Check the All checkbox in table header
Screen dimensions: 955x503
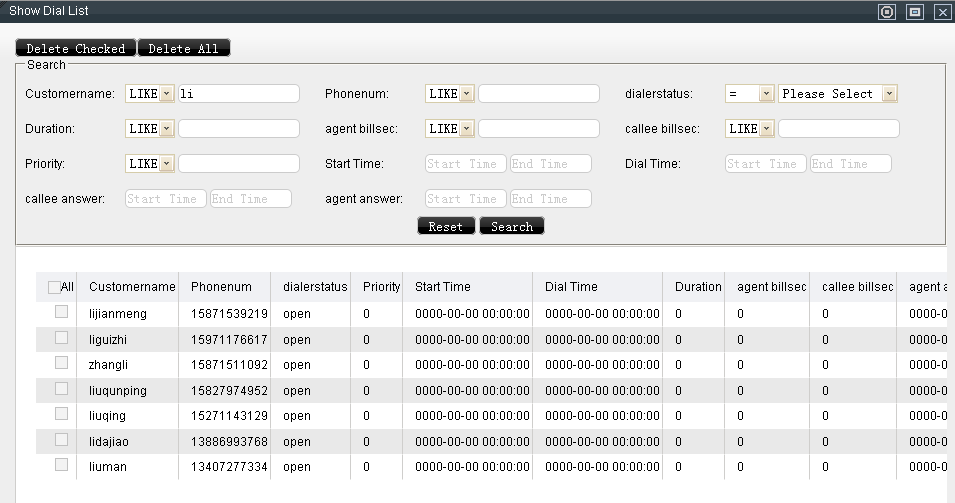coord(54,288)
